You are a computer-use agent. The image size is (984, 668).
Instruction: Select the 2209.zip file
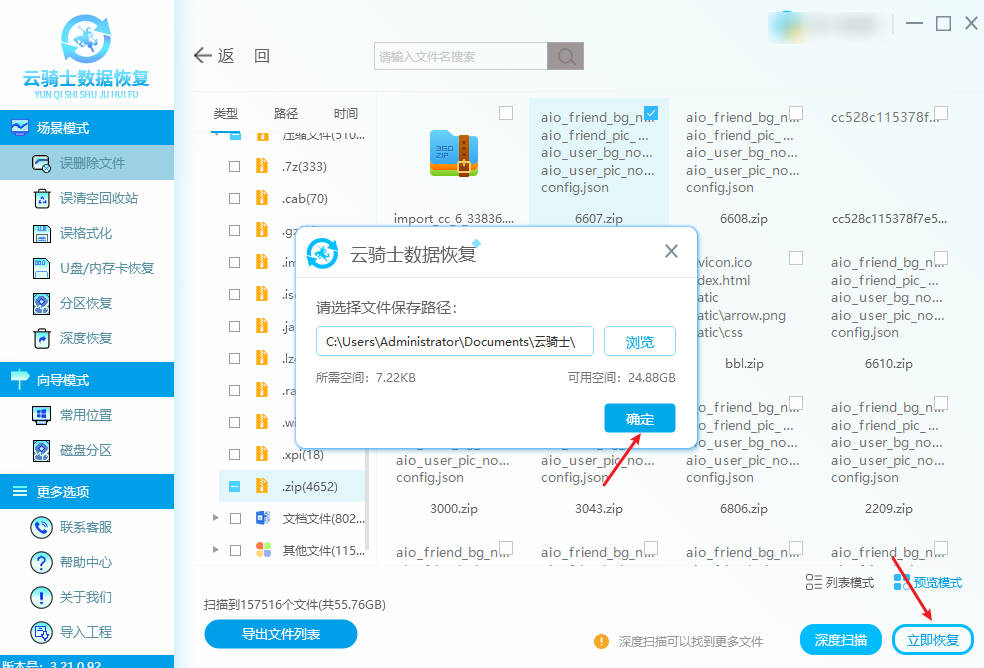pos(888,509)
